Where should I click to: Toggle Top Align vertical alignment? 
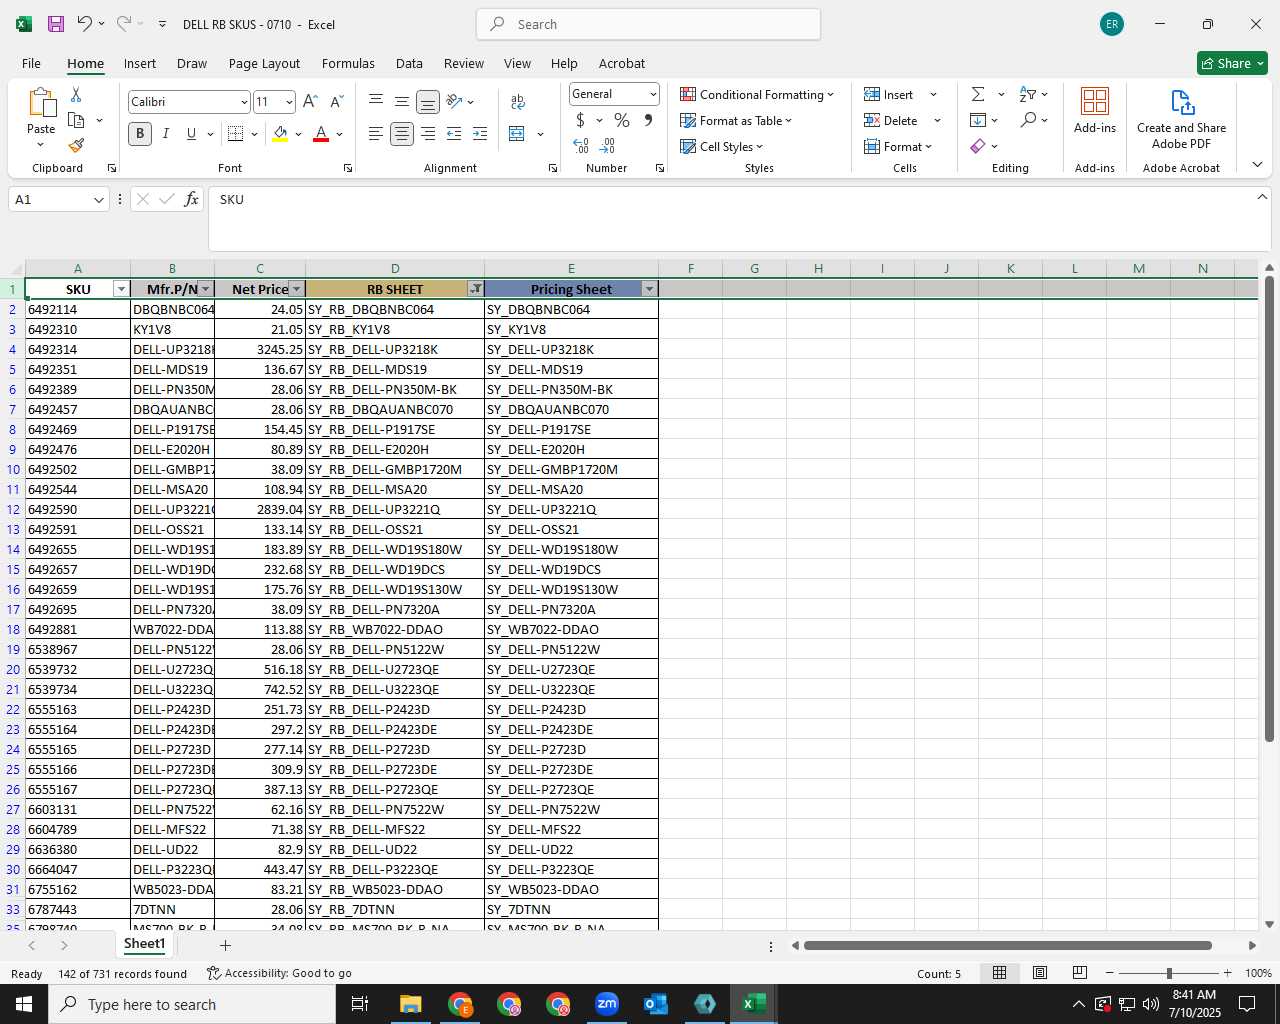(376, 101)
